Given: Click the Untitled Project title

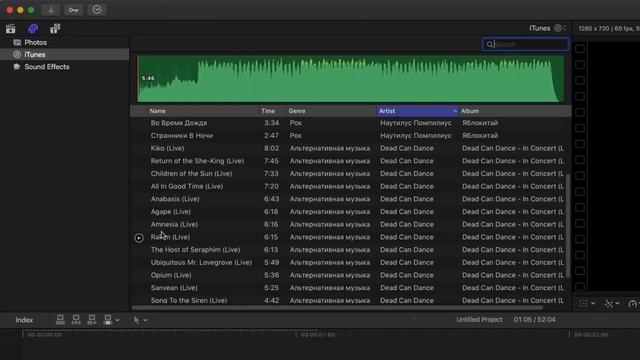Looking at the screenshot, I should point(479,320).
